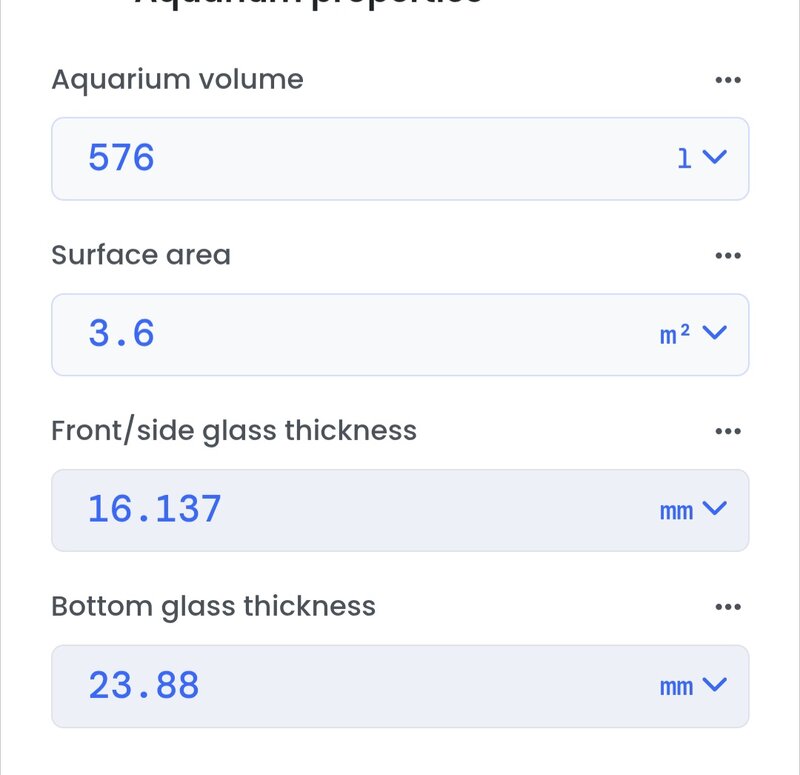800x775 pixels.
Task: Open the three-dot menu for Front/side glass thickness
Action: (728, 432)
